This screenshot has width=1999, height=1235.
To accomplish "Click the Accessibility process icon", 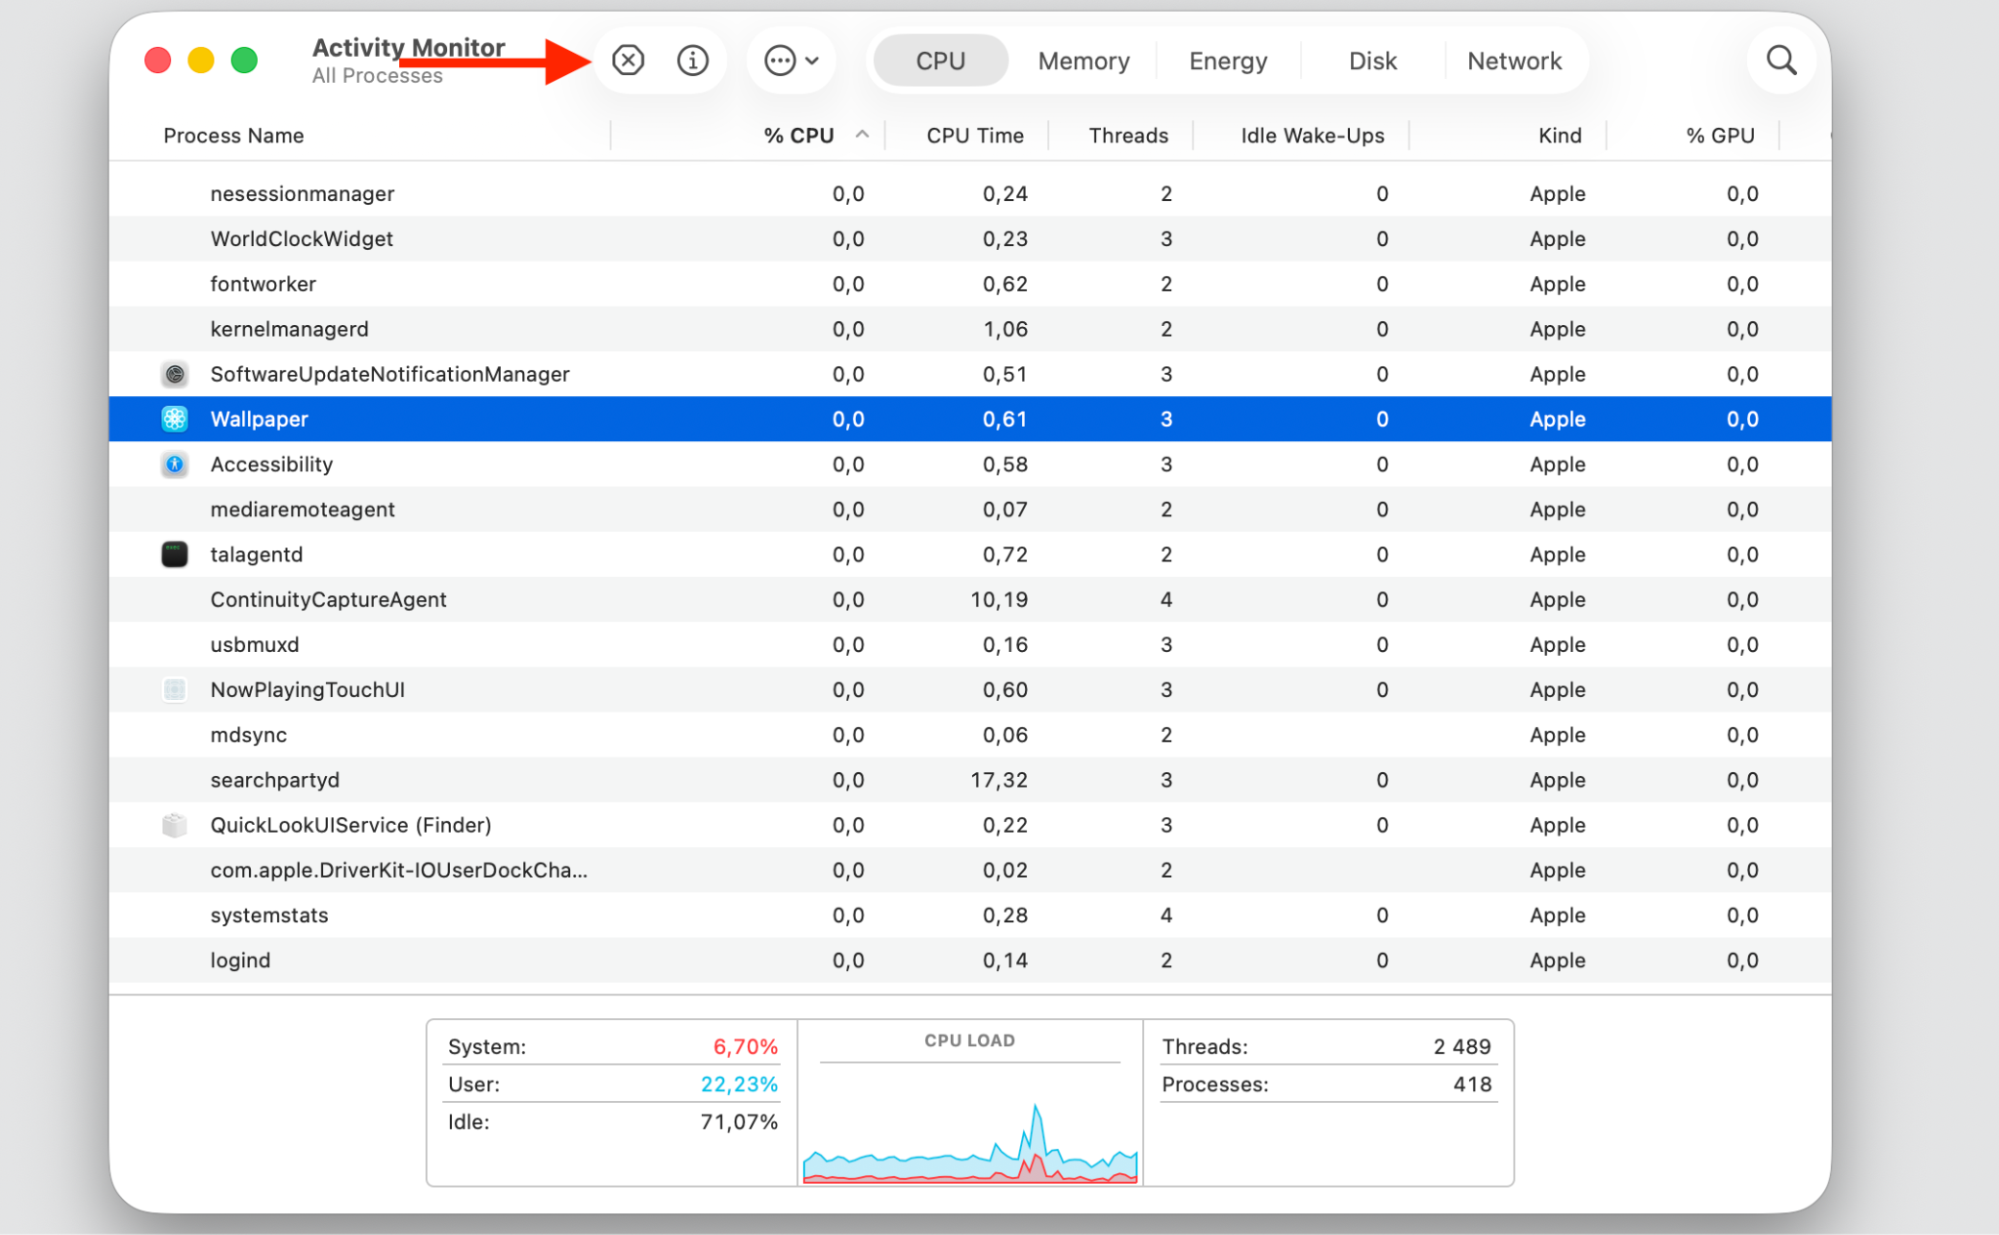I will 175,464.
